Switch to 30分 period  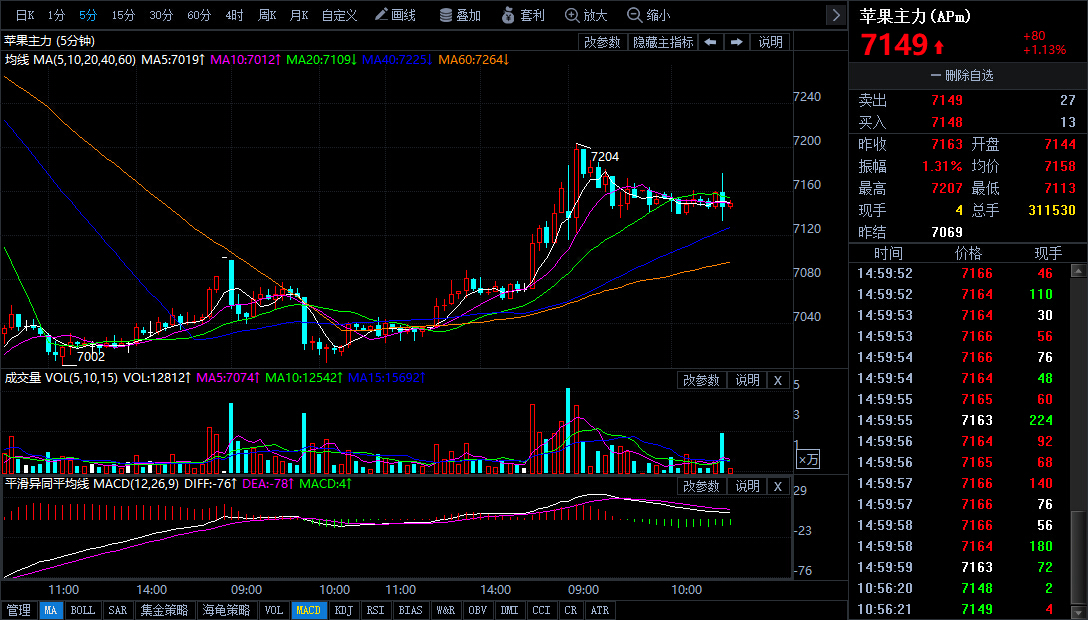tap(161, 15)
